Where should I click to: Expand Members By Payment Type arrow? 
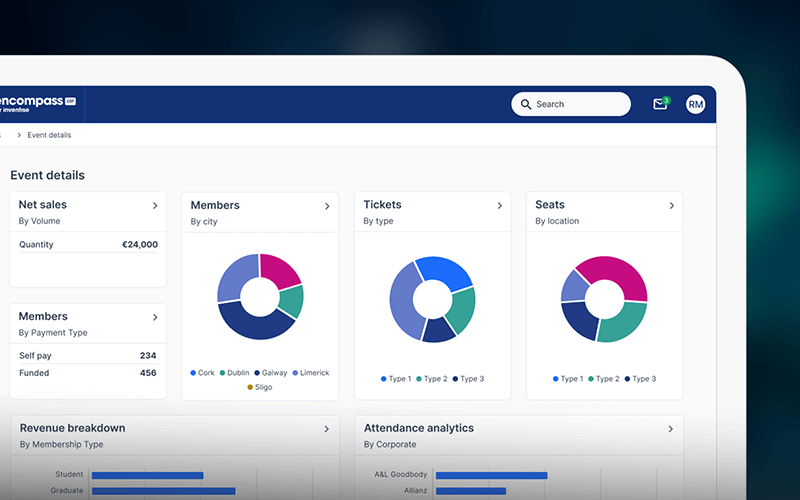[155, 318]
